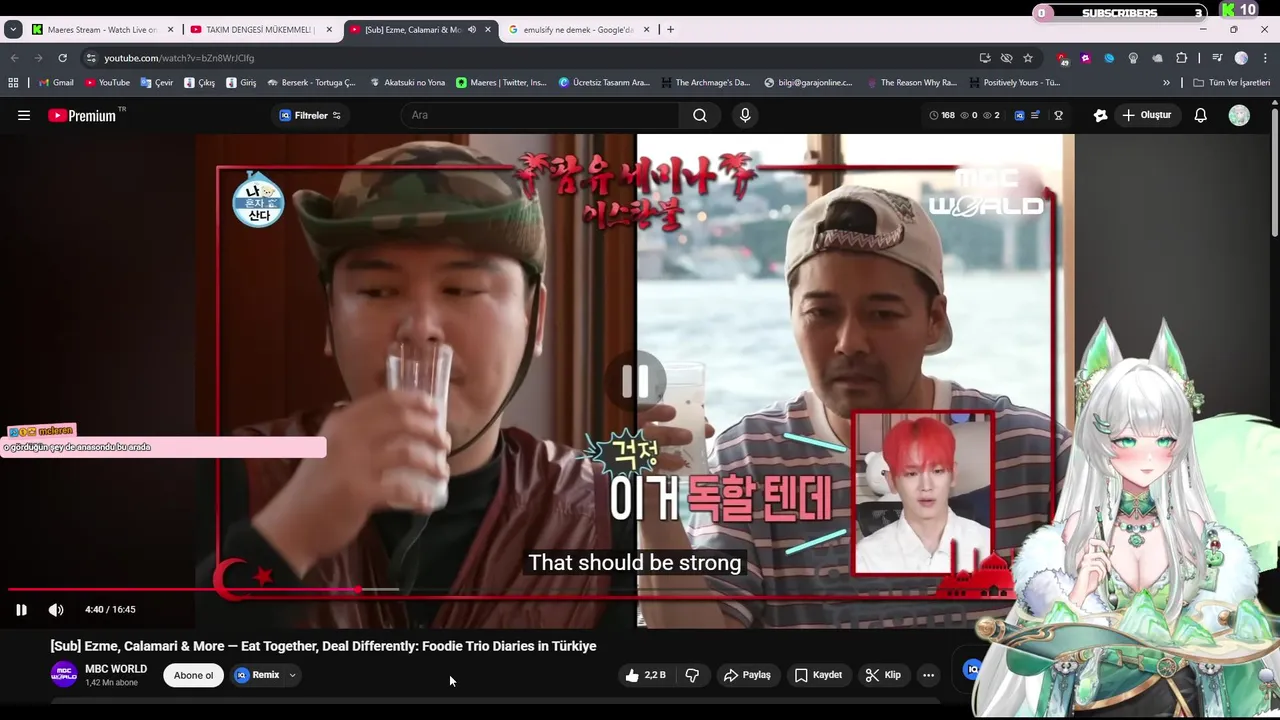Open Akatsuki no Yona bookmark
Screen dimensions: 1280x720
point(406,83)
